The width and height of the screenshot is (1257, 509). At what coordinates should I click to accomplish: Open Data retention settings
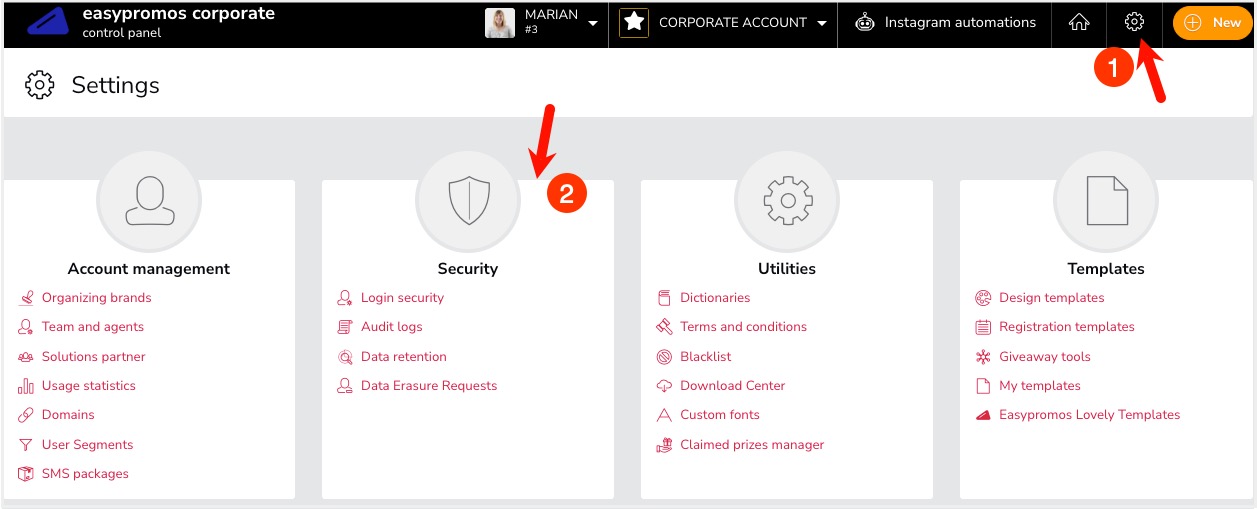pyautogui.click(x=404, y=357)
